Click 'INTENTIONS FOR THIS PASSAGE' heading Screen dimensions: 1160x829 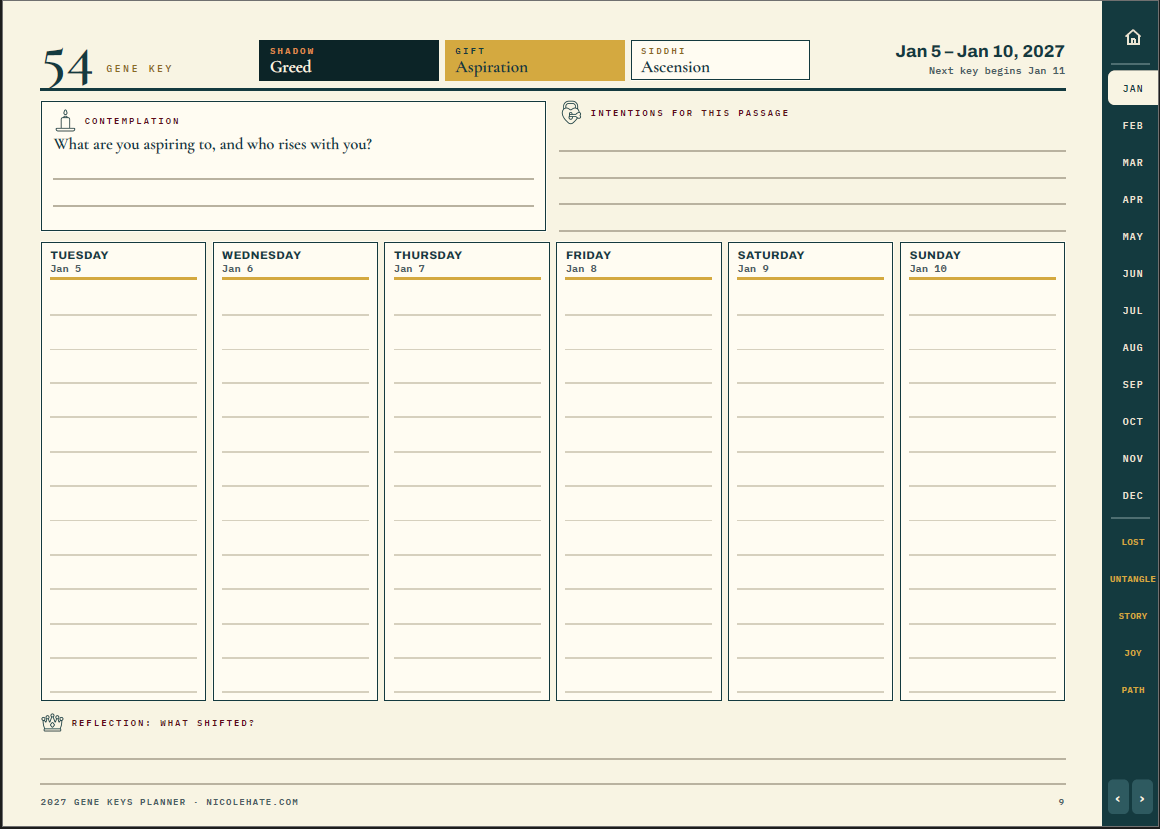(689, 113)
